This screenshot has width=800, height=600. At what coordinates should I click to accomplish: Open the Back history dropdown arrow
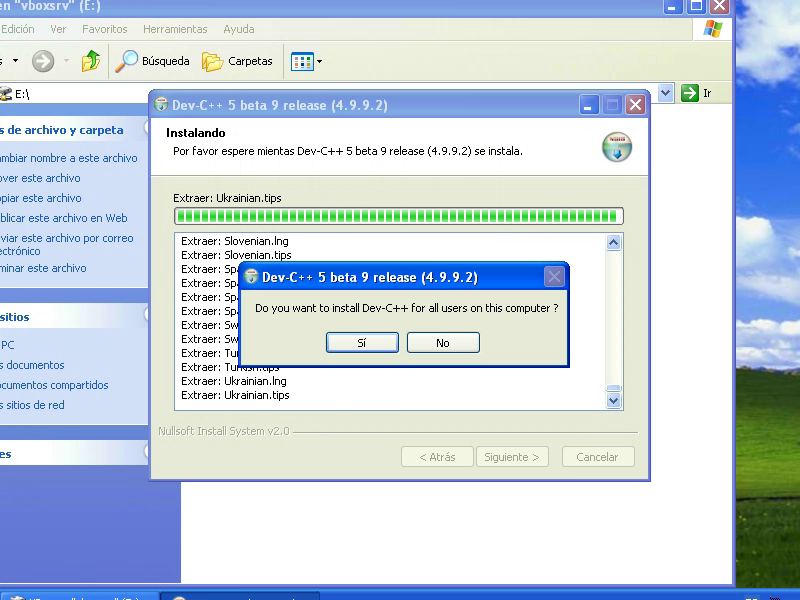[15, 61]
